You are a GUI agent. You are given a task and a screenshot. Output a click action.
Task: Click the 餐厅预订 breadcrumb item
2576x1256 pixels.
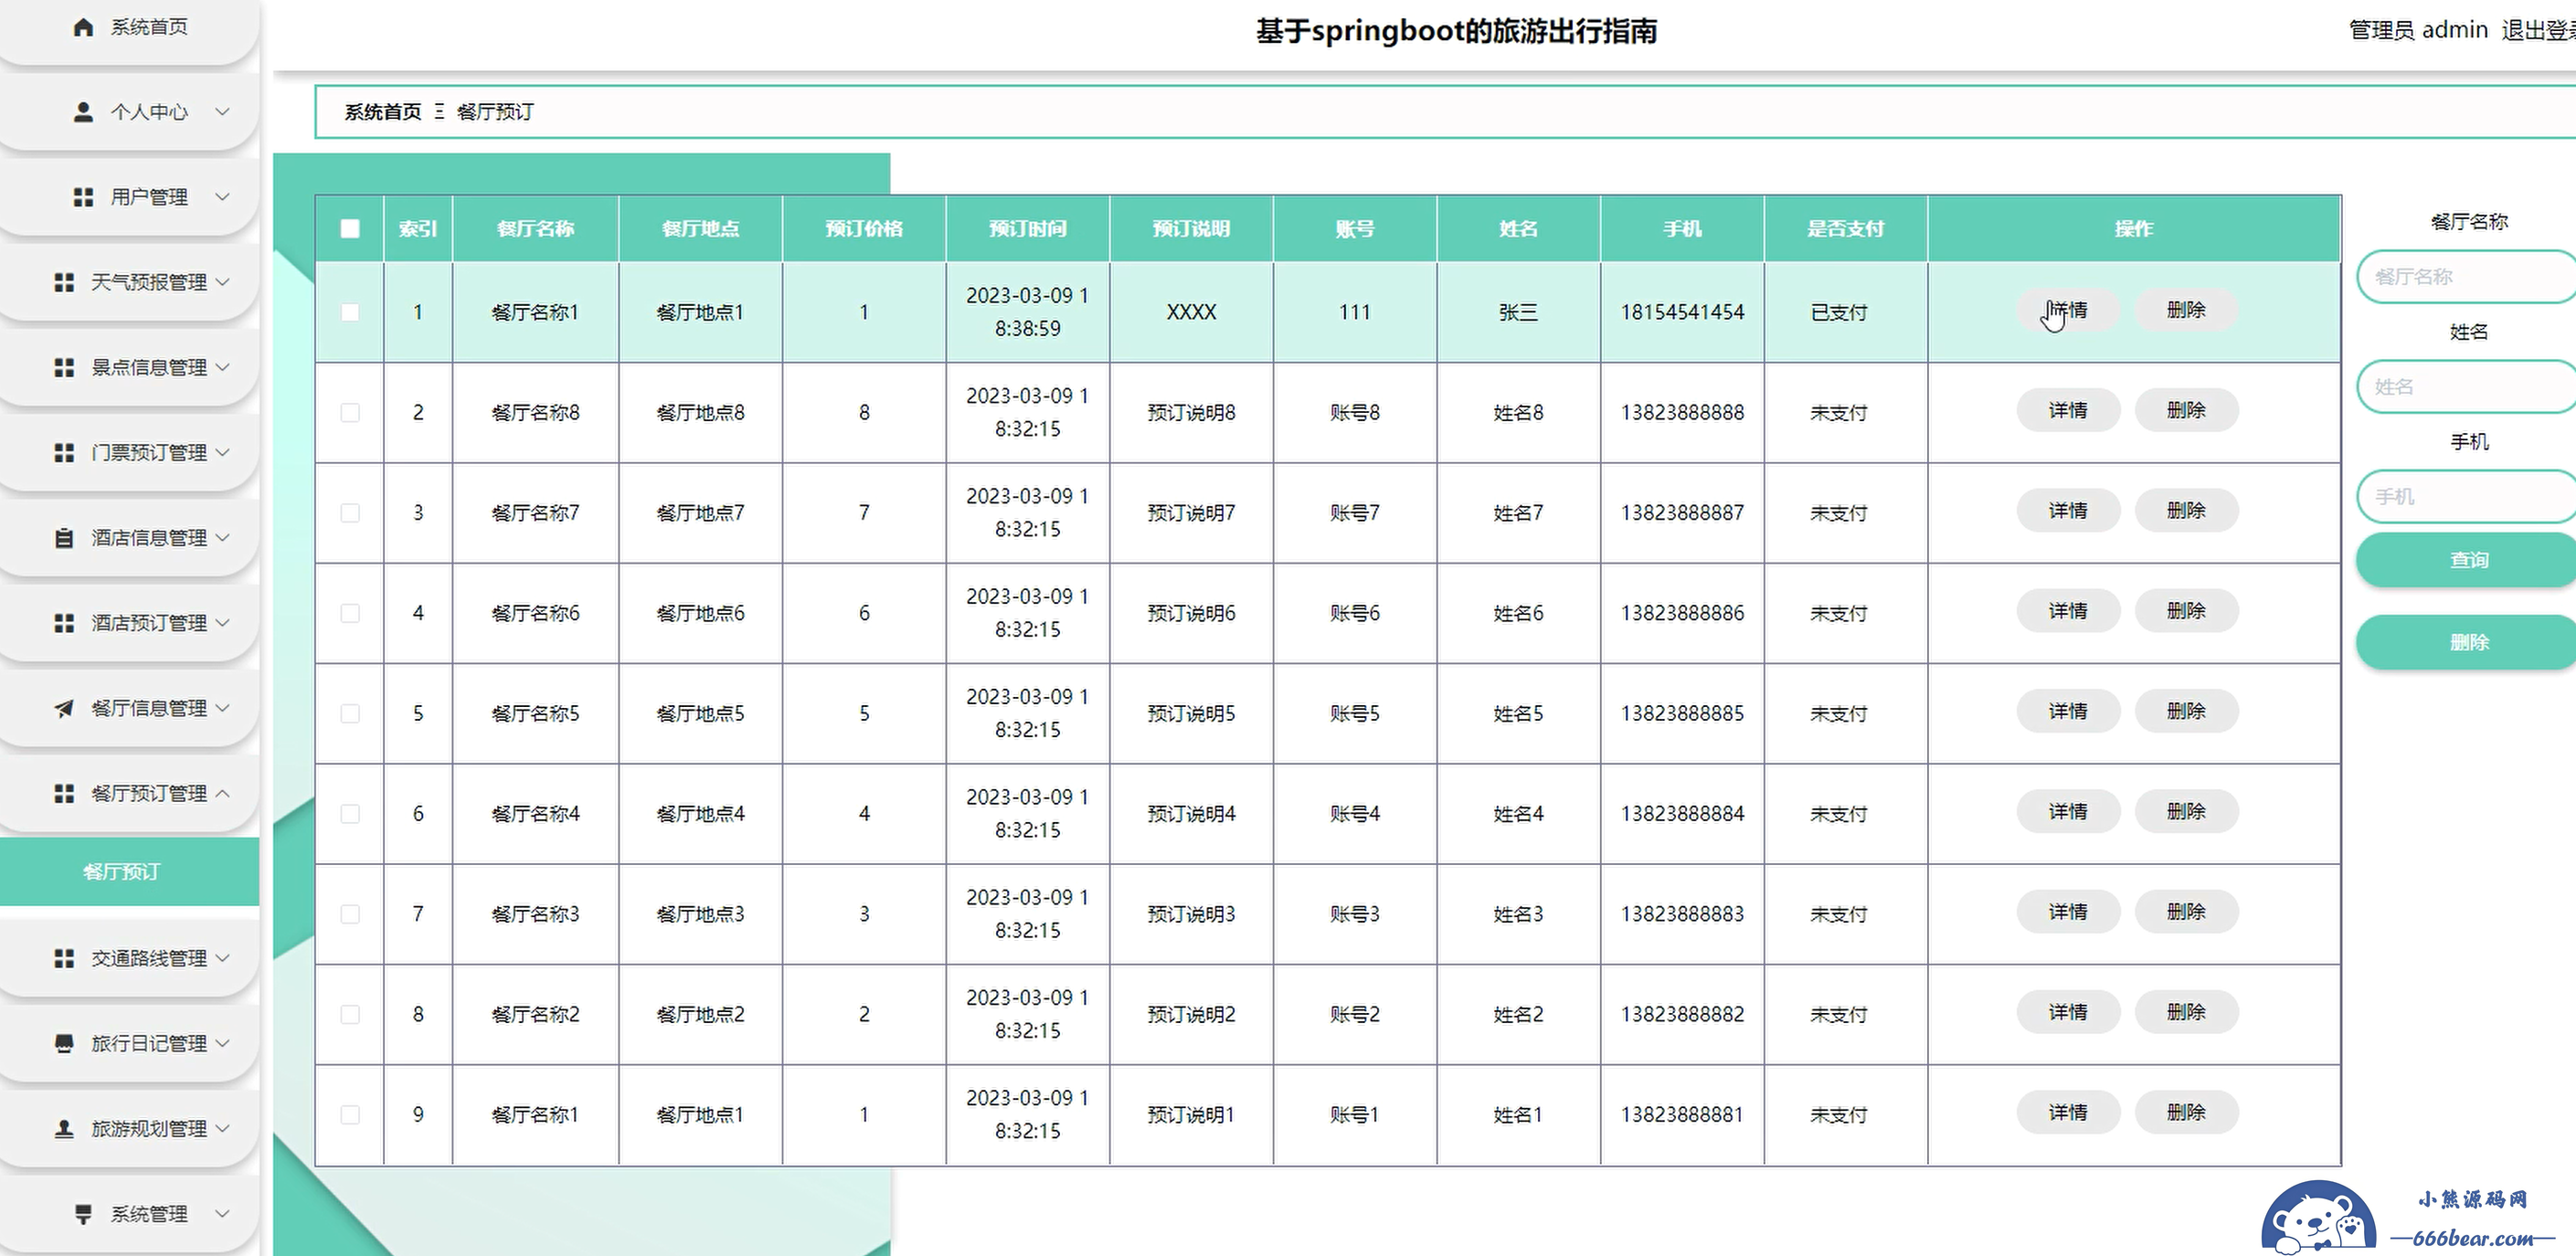pyautogui.click(x=495, y=112)
